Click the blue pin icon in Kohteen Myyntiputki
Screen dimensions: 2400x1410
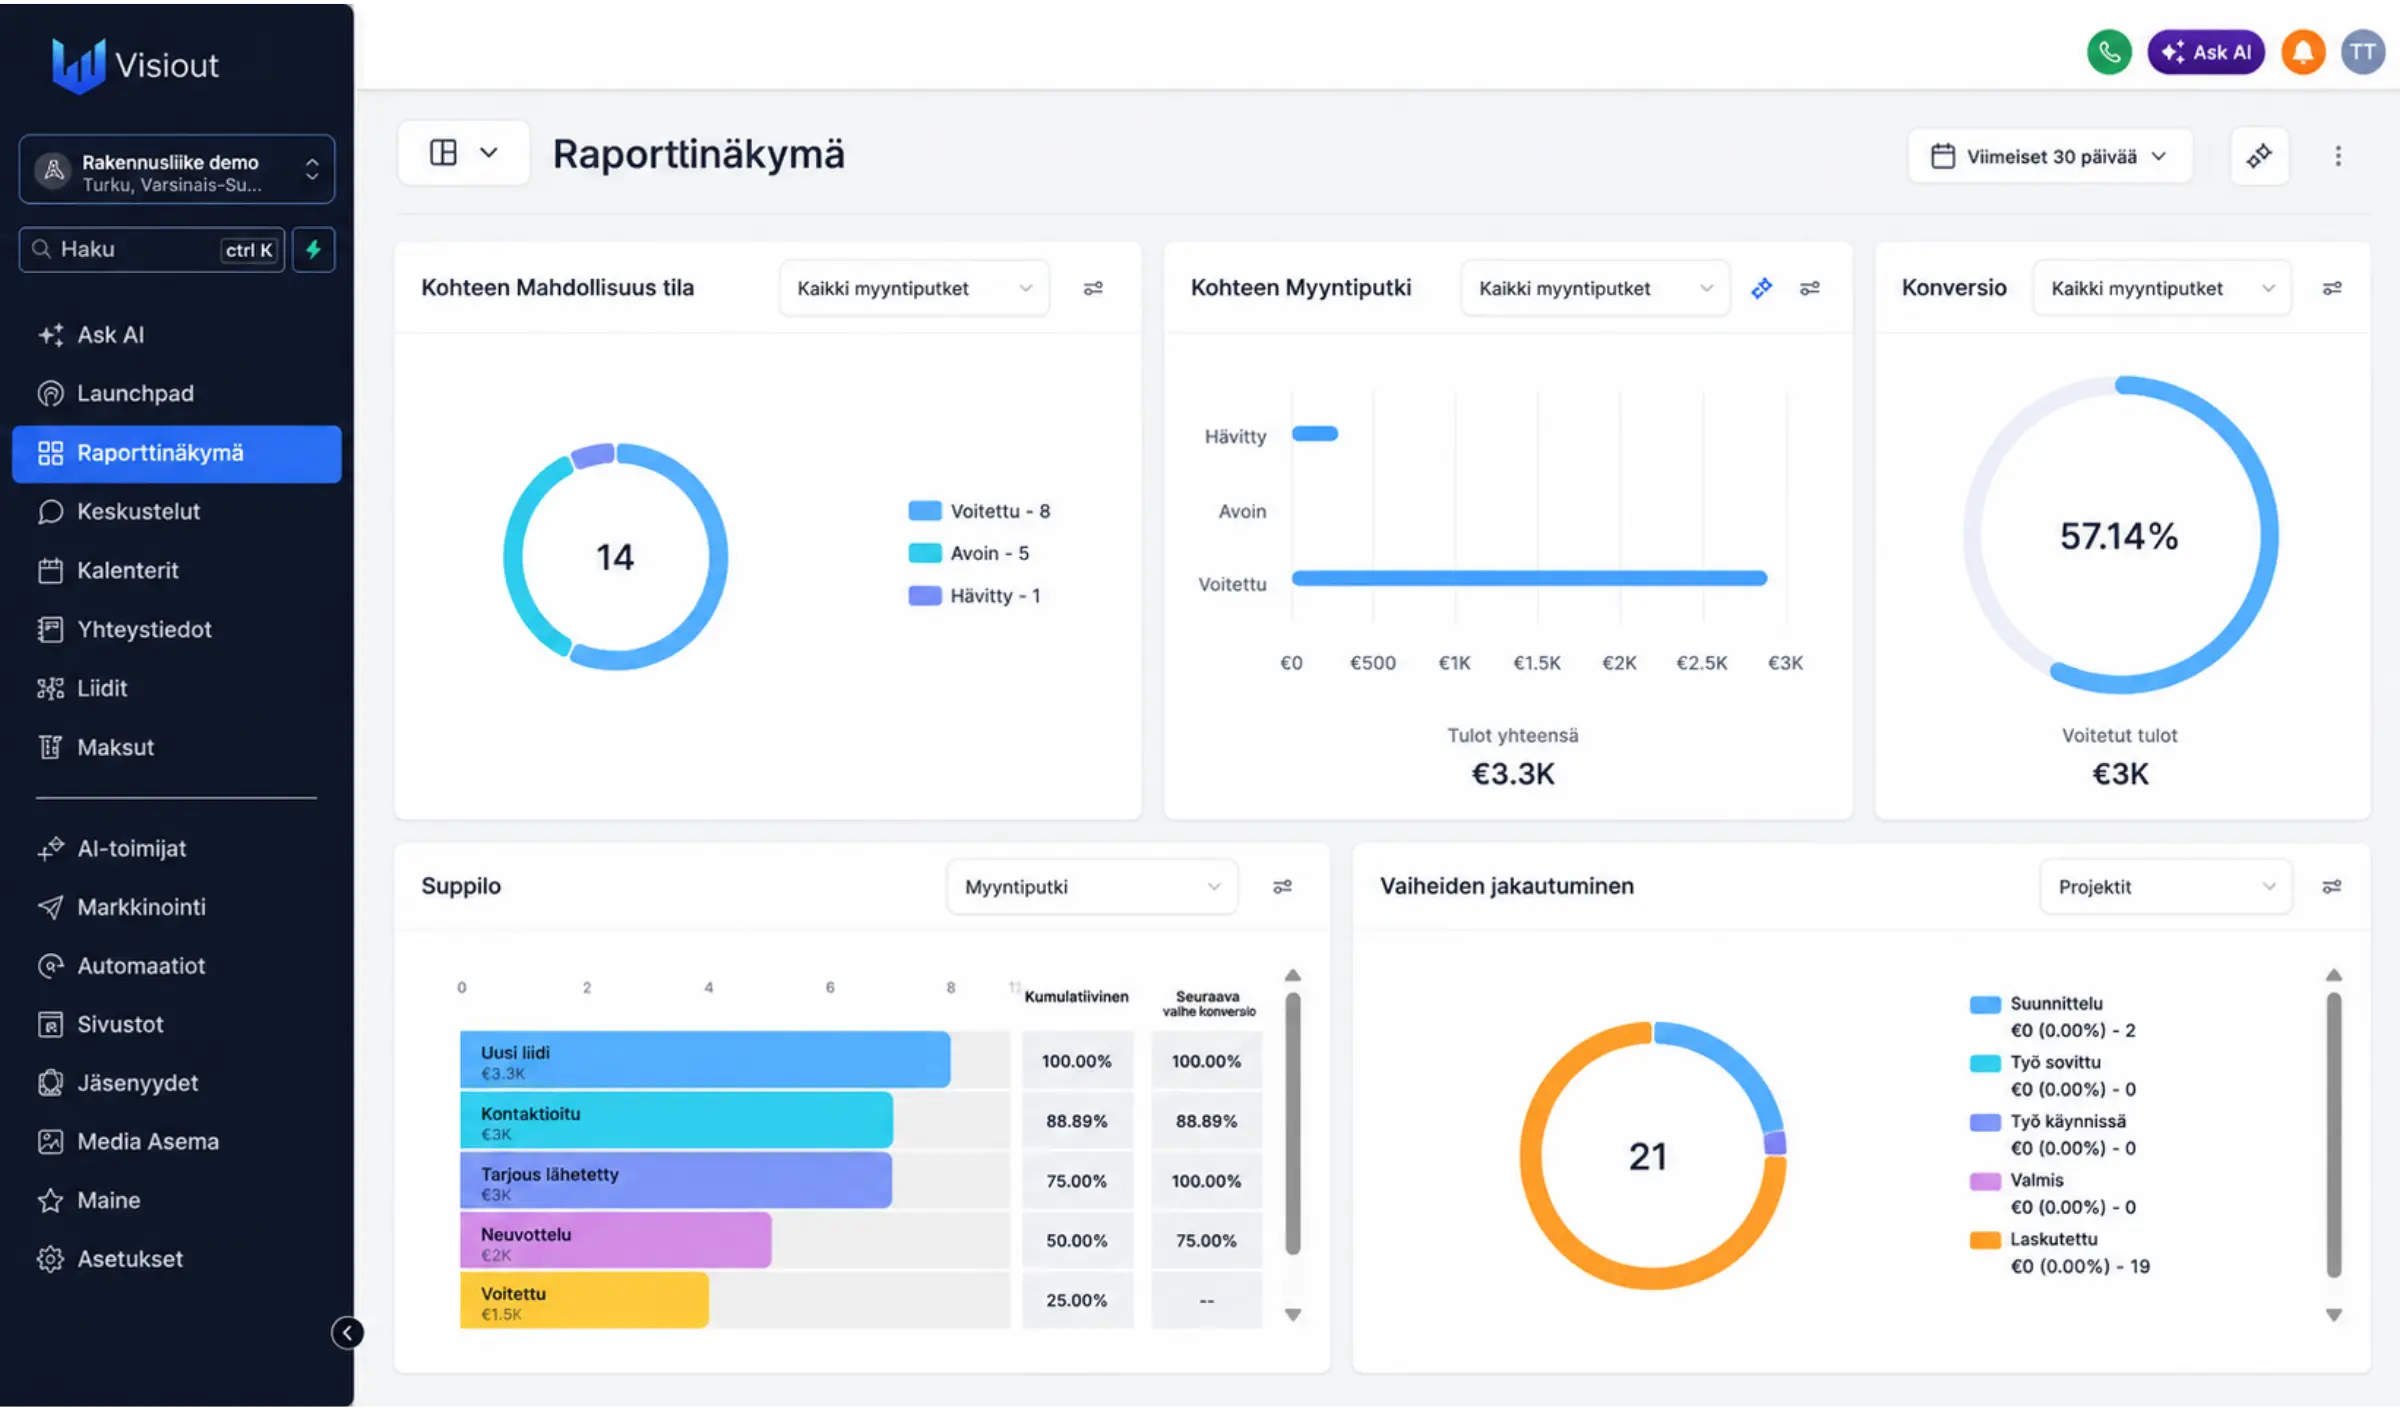pyautogui.click(x=1761, y=288)
